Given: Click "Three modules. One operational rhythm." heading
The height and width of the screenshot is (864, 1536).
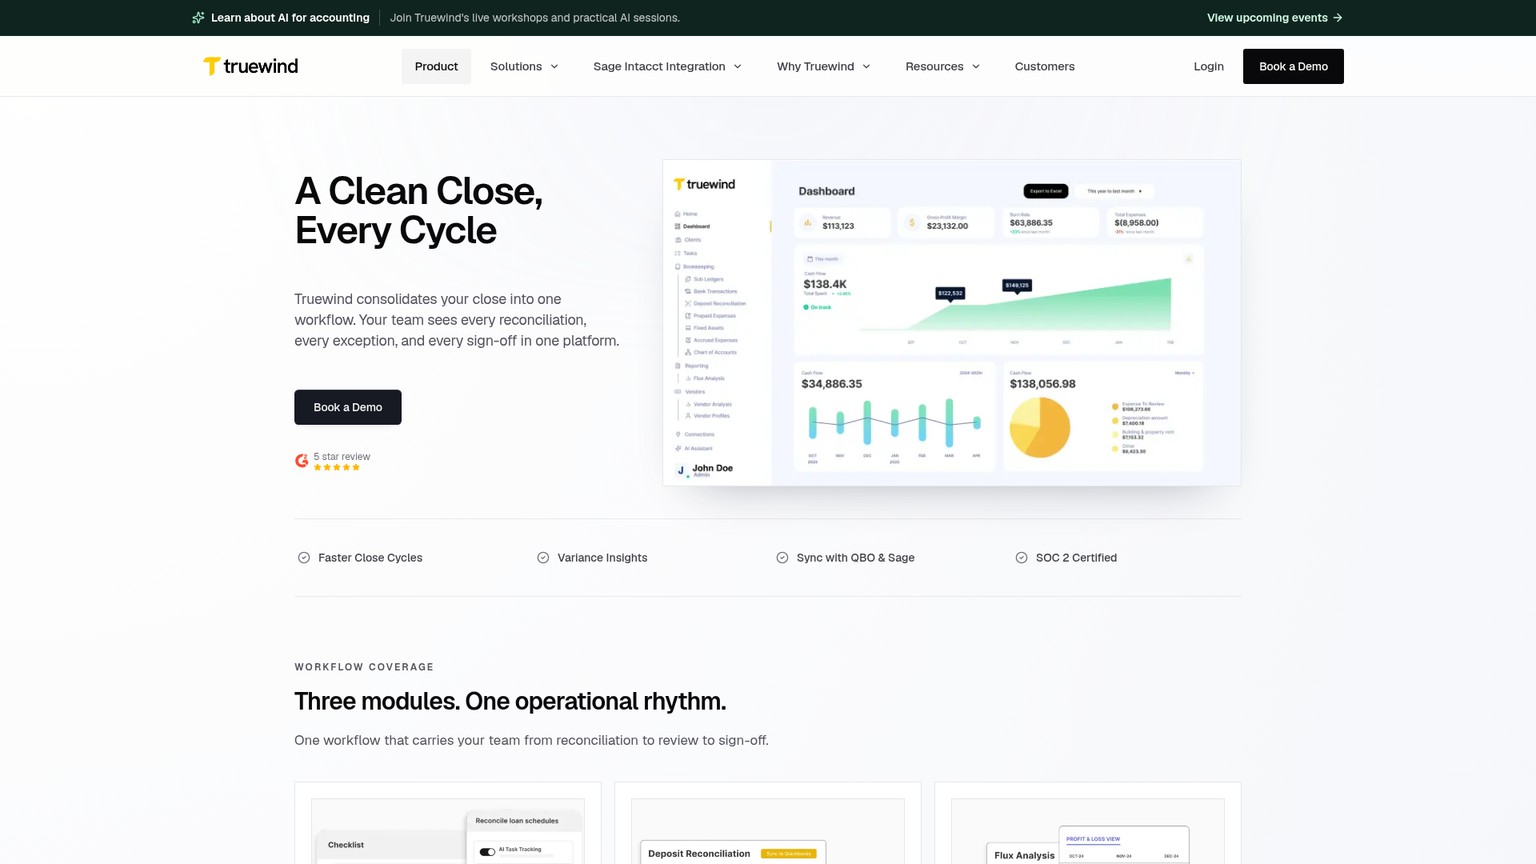Looking at the screenshot, I should [510, 701].
